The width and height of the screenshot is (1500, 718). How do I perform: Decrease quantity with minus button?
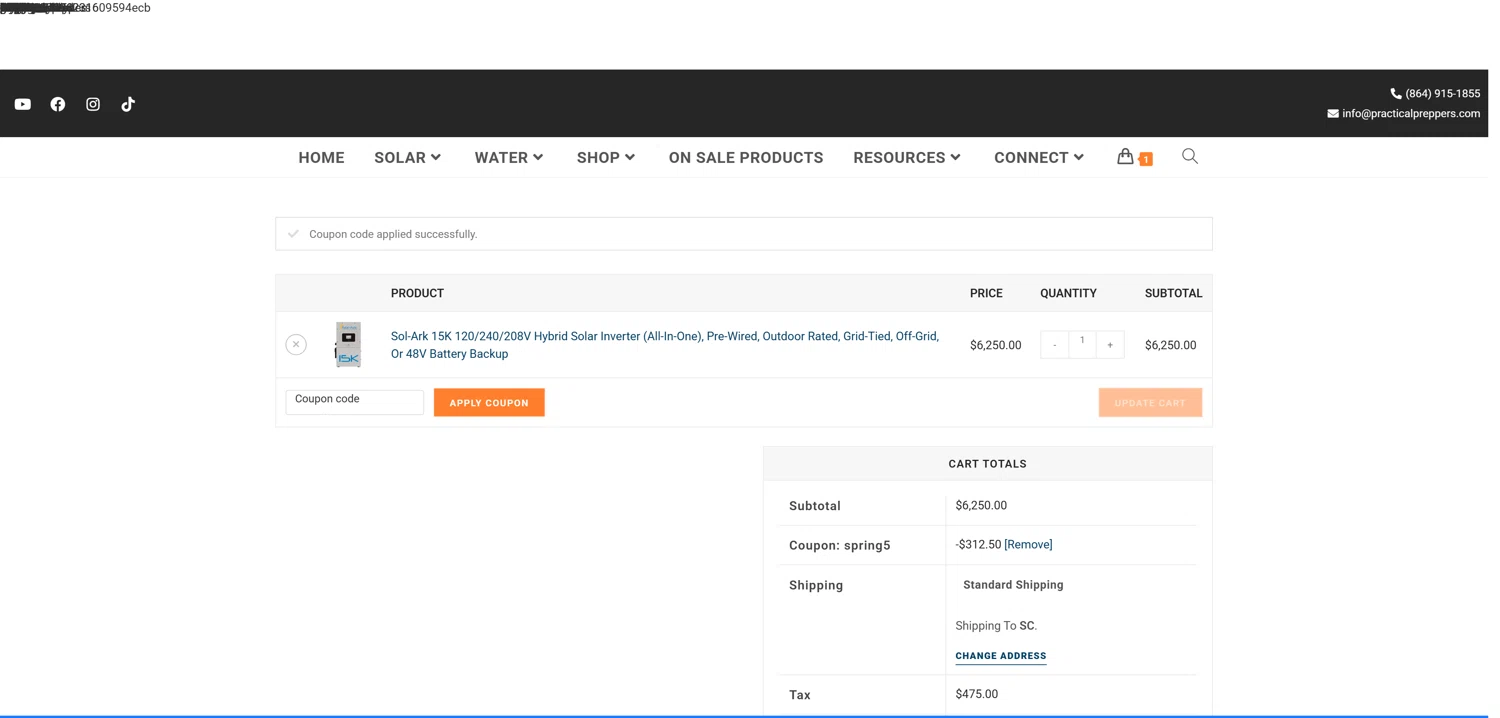pyautogui.click(x=1054, y=345)
